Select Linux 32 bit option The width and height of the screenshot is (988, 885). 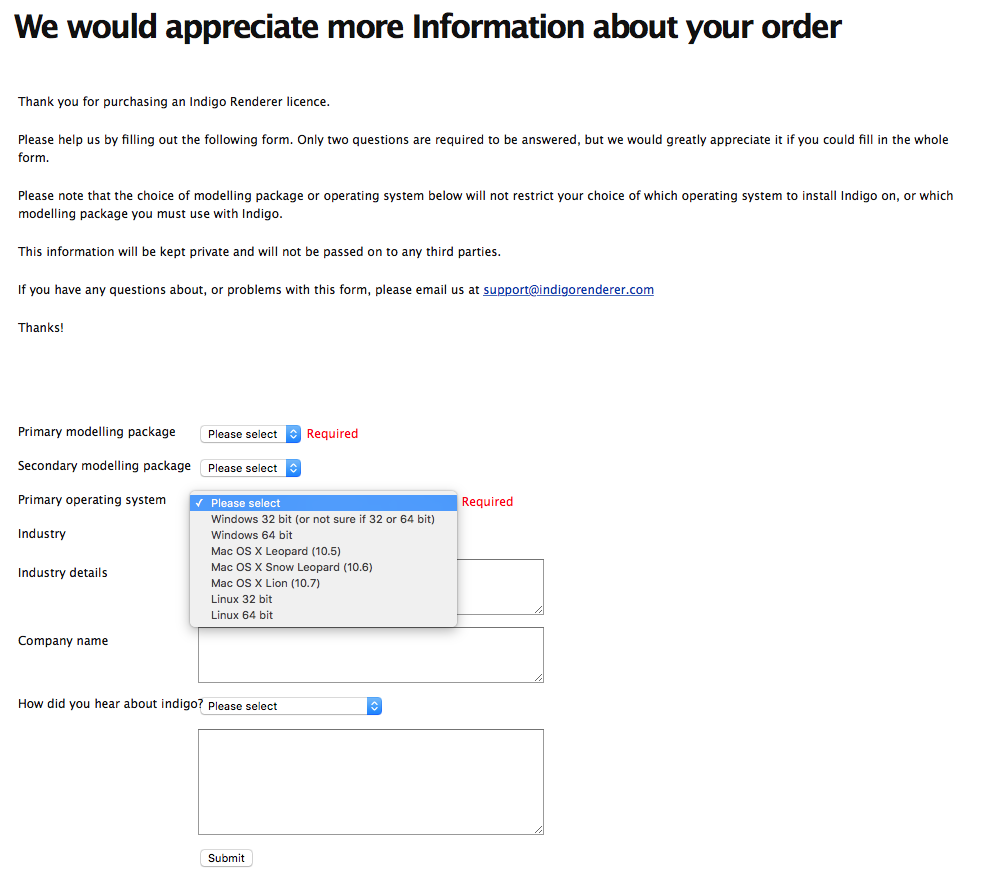[323, 599]
